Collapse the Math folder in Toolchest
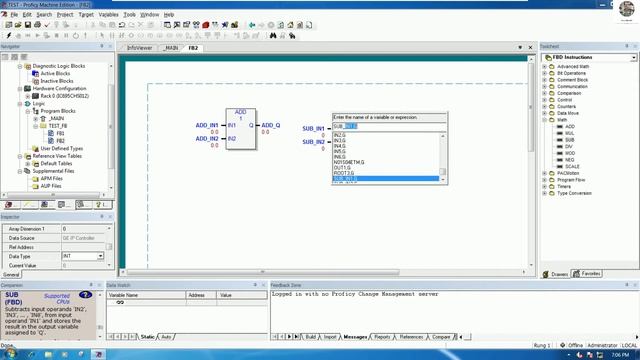This screenshot has width=640, height=360. (544, 120)
